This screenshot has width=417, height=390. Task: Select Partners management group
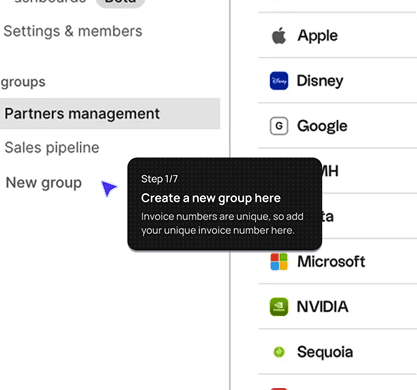[110, 114]
